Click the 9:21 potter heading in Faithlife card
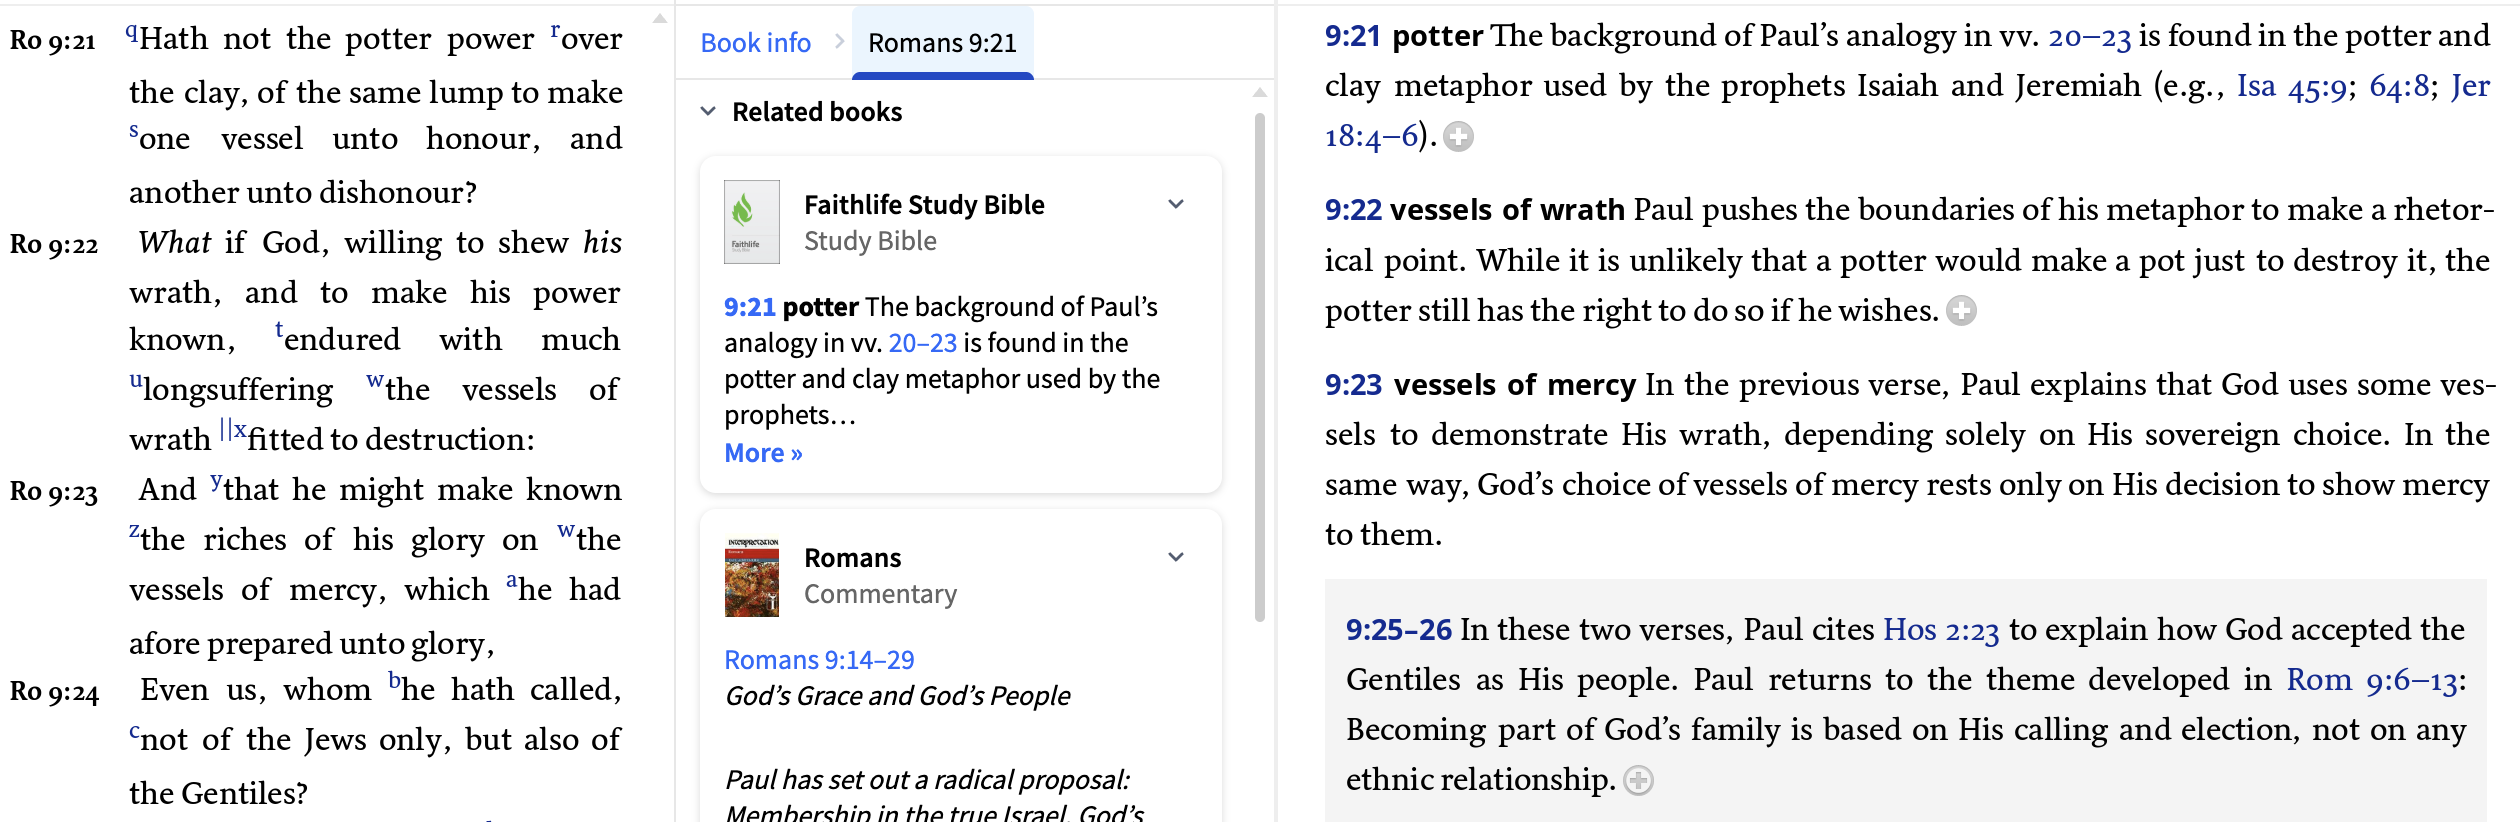Screen dimensions: 2520x822 pyautogui.click(x=792, y=307)
